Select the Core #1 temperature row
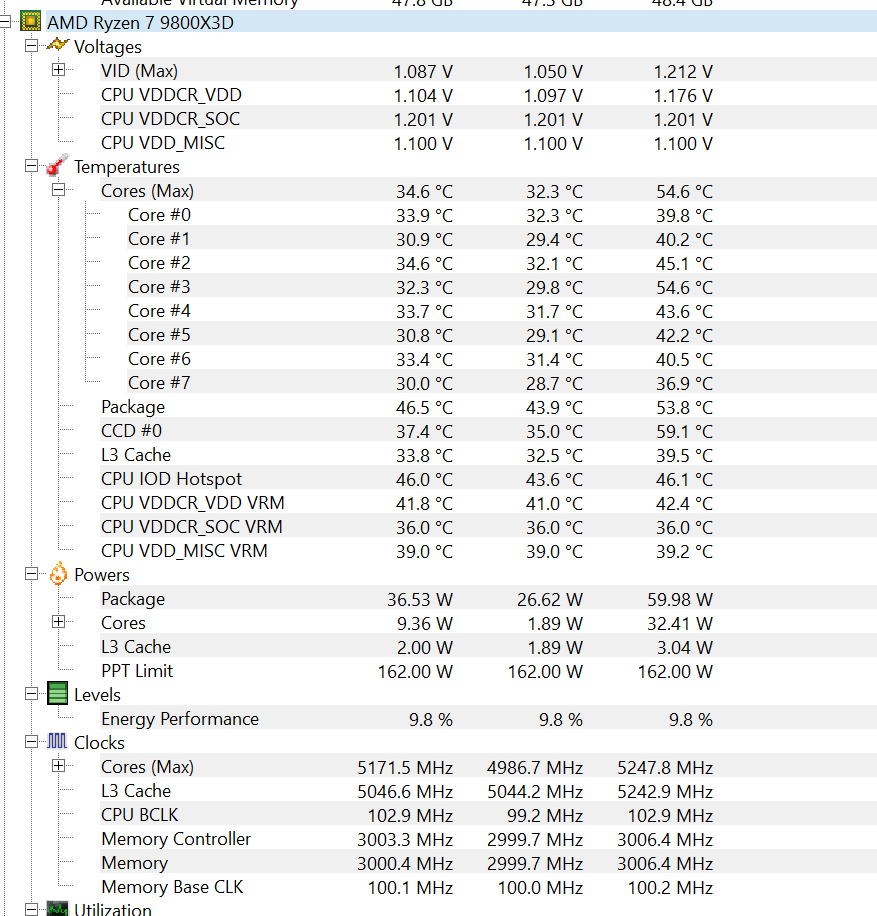877x916 pixels. tap(502, 239)
